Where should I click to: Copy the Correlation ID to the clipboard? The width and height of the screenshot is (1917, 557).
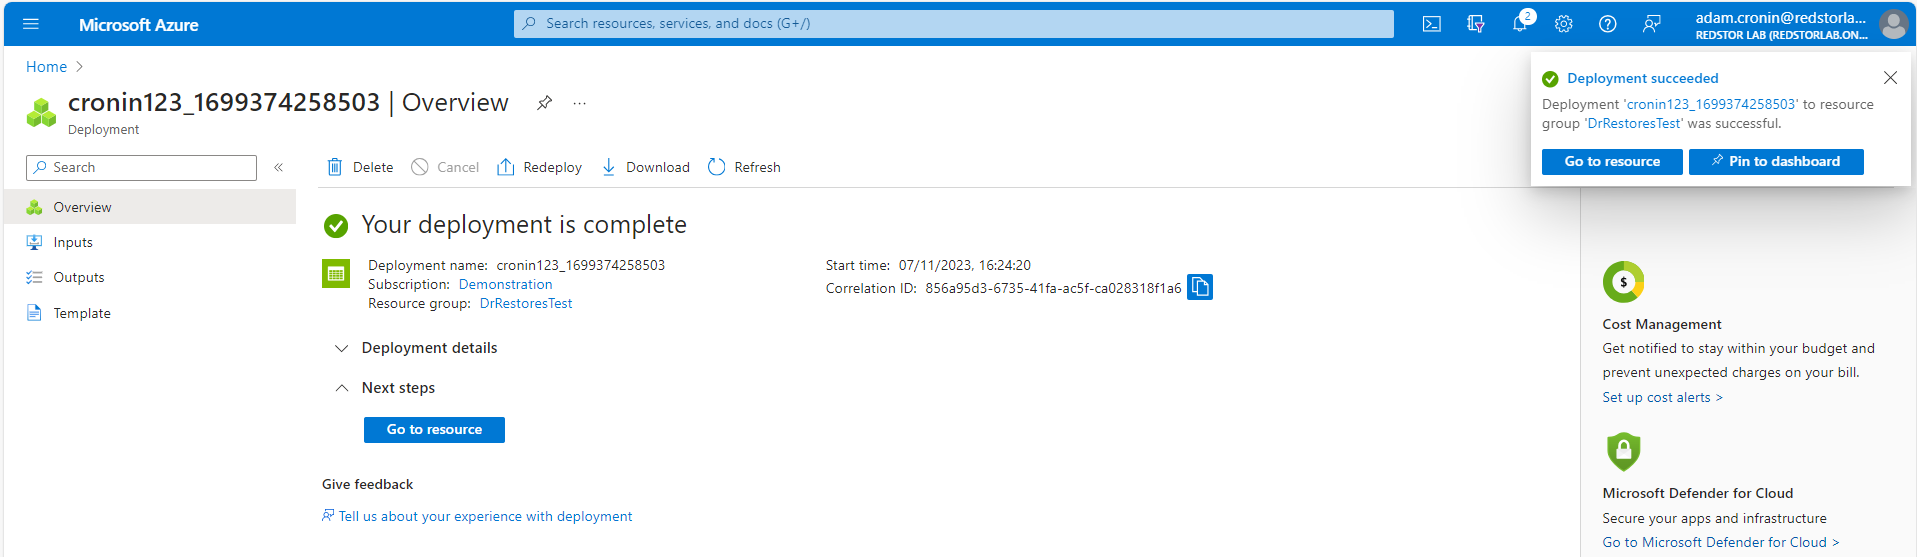(1200, 287)
